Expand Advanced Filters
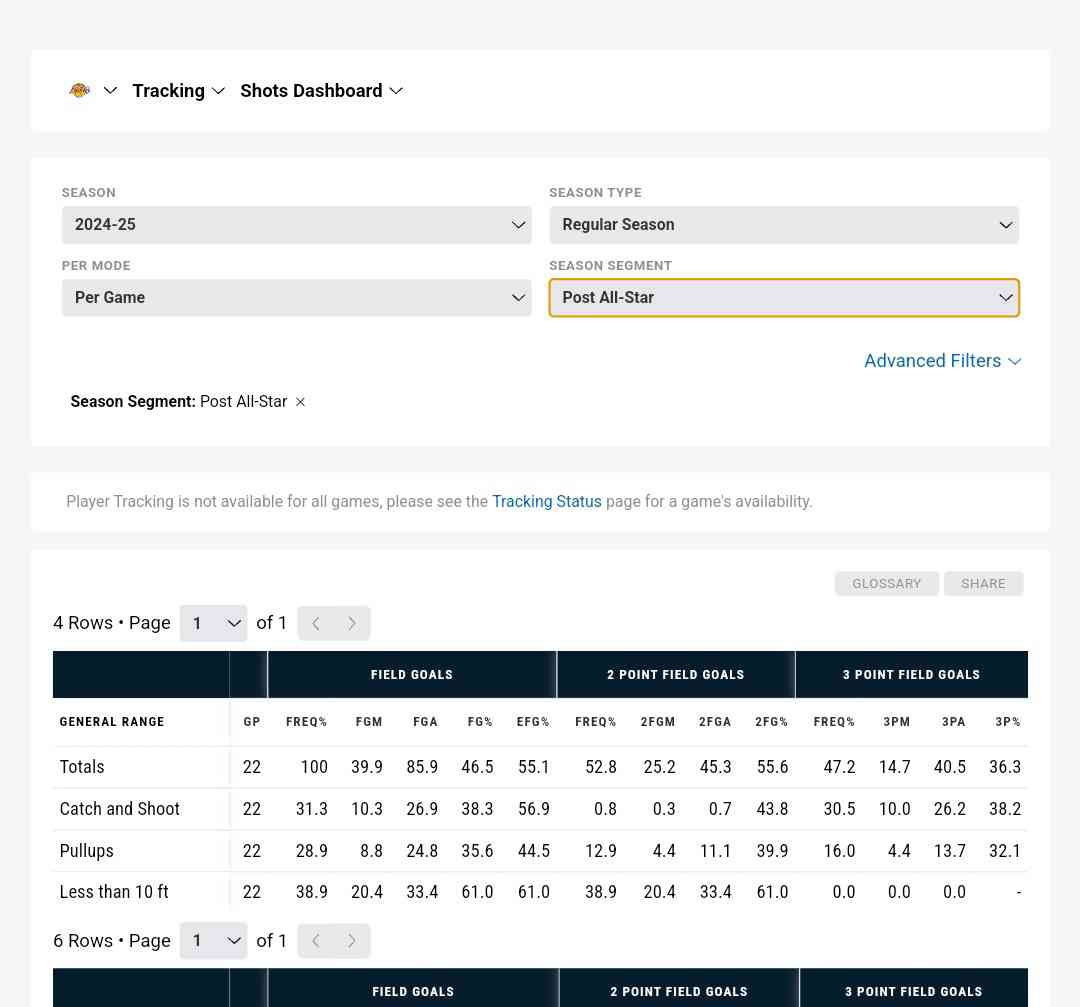 click(942, 361)
